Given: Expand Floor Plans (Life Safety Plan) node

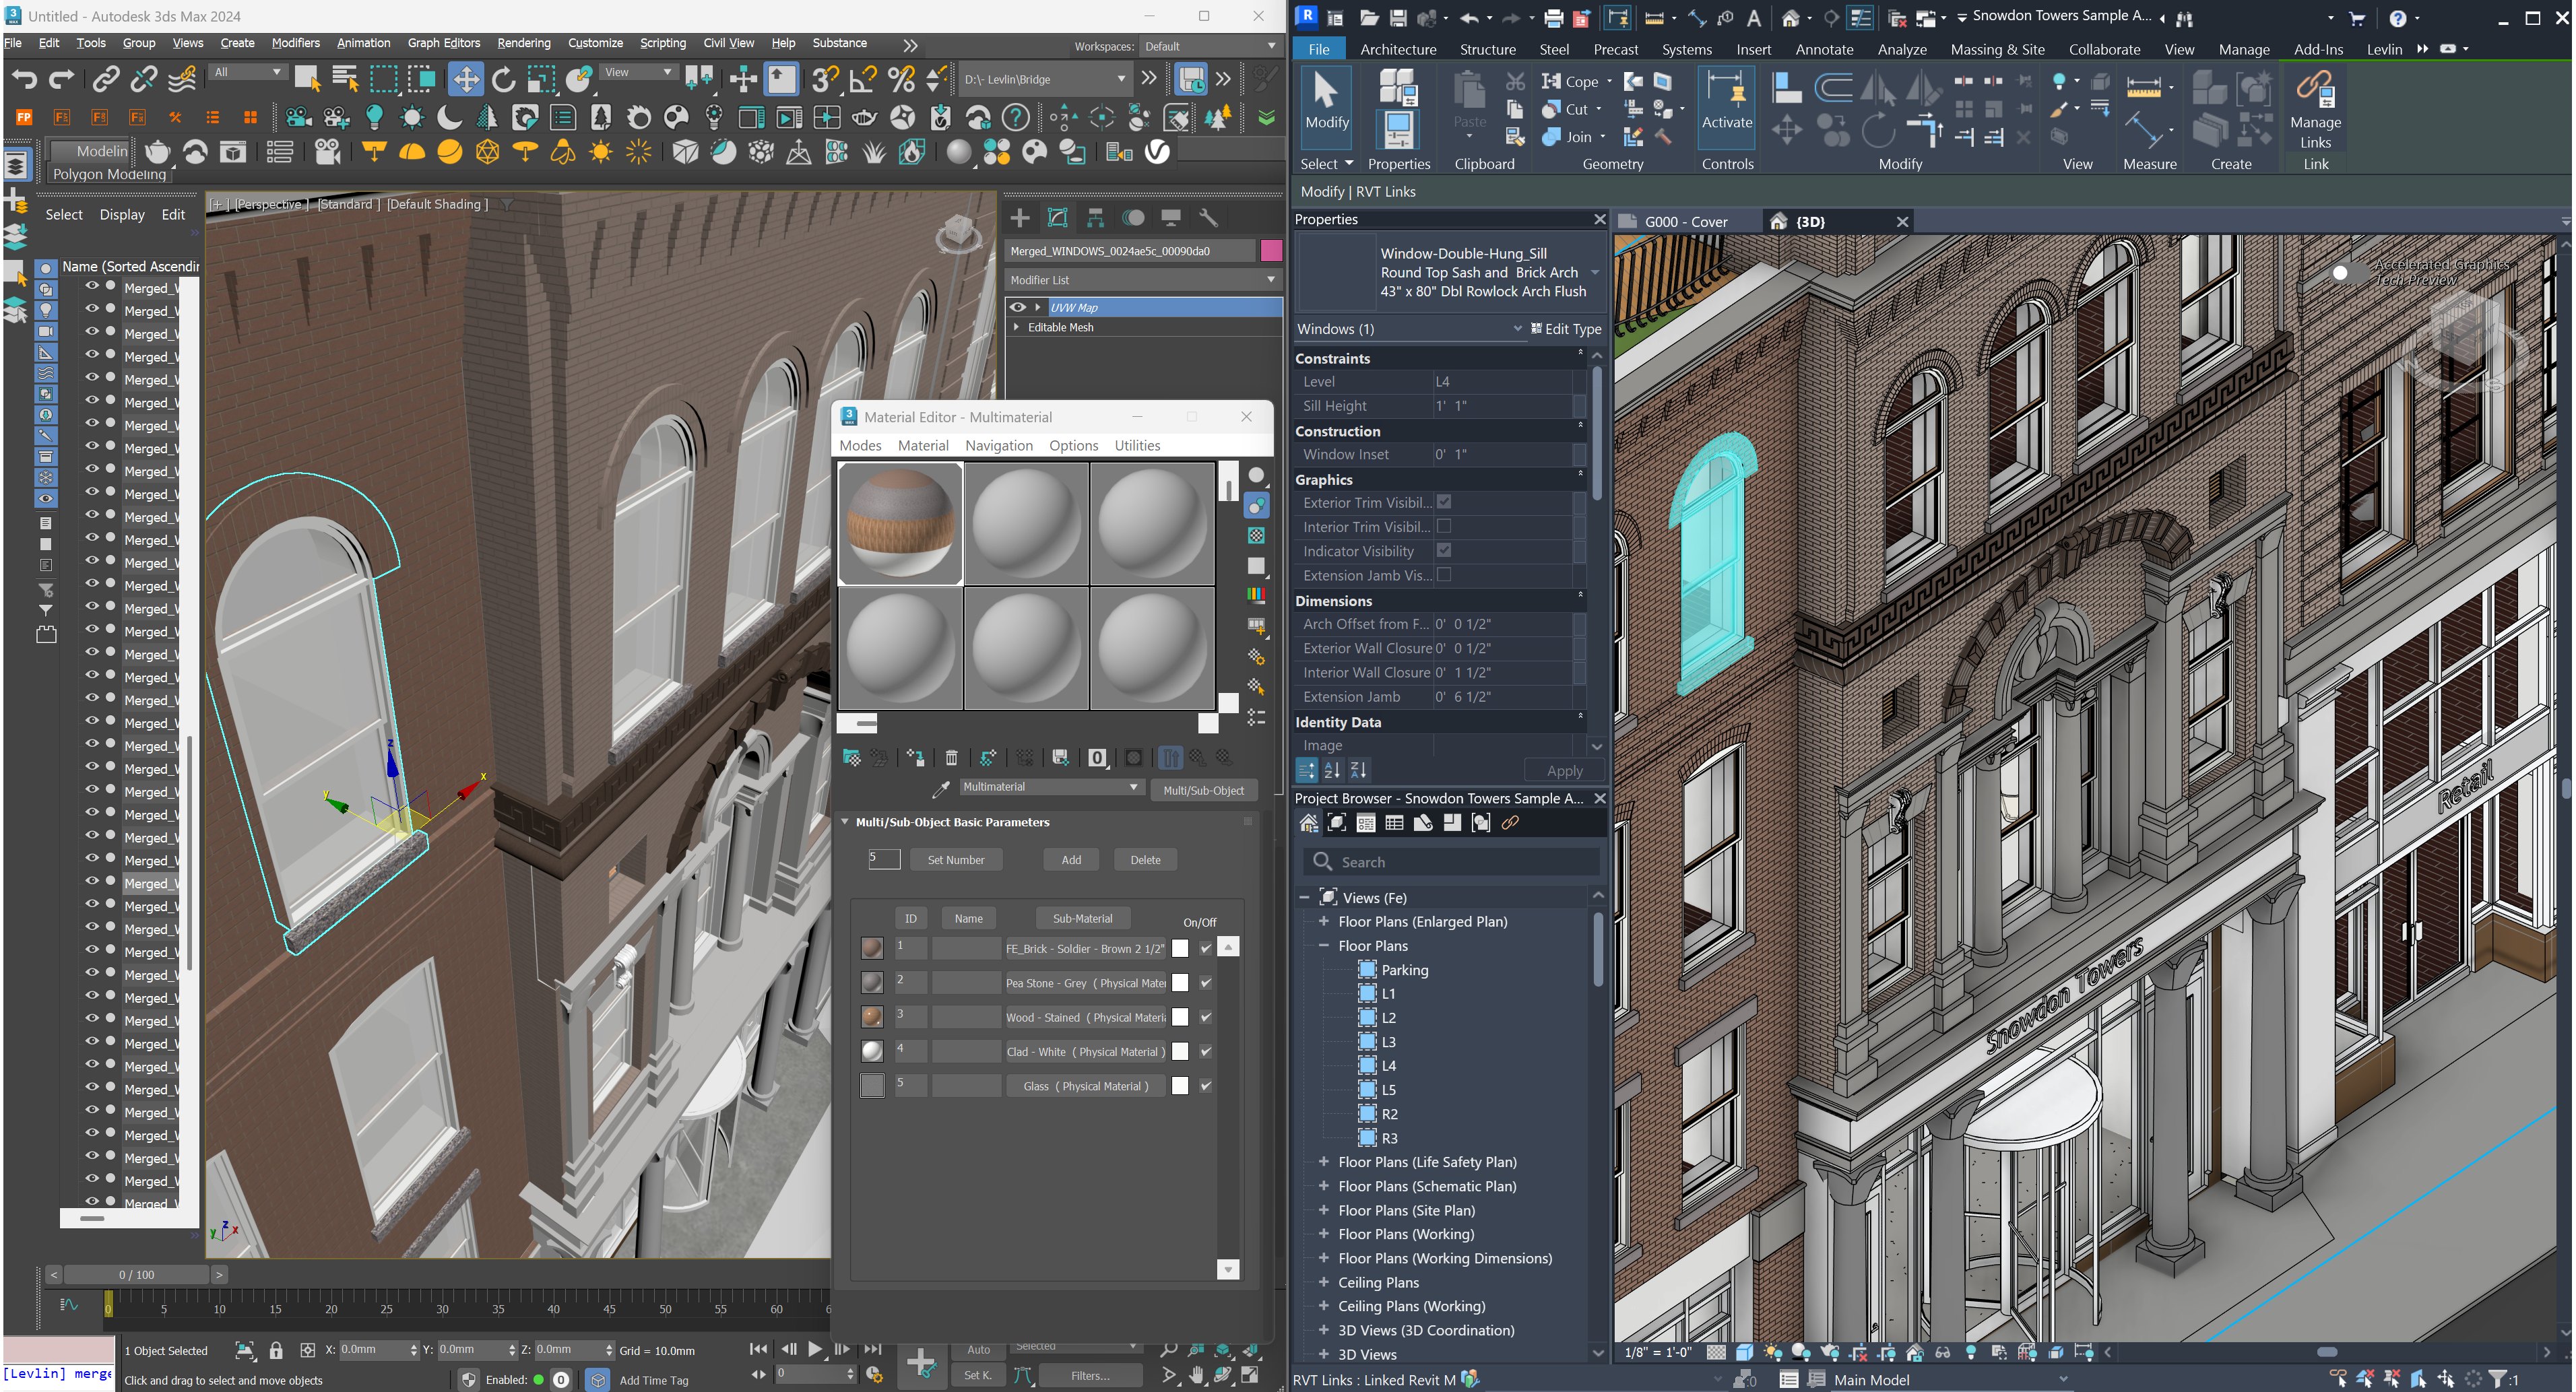Looking at the screenshot, I should click(1323, 1161).
